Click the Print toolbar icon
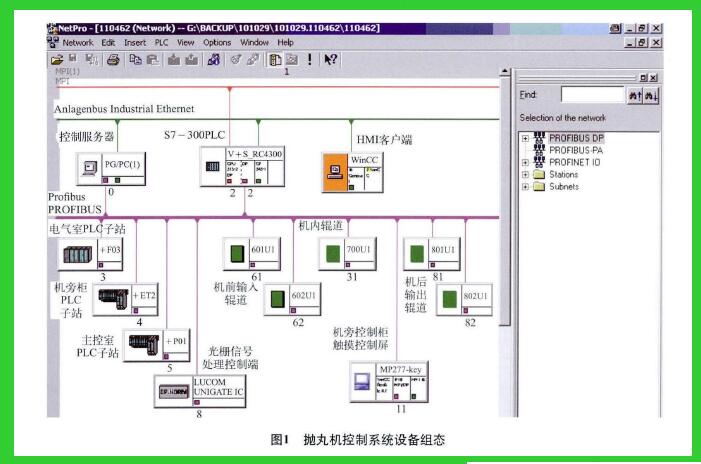This screenshot has width=701, height=464. (x=113, y=59)
